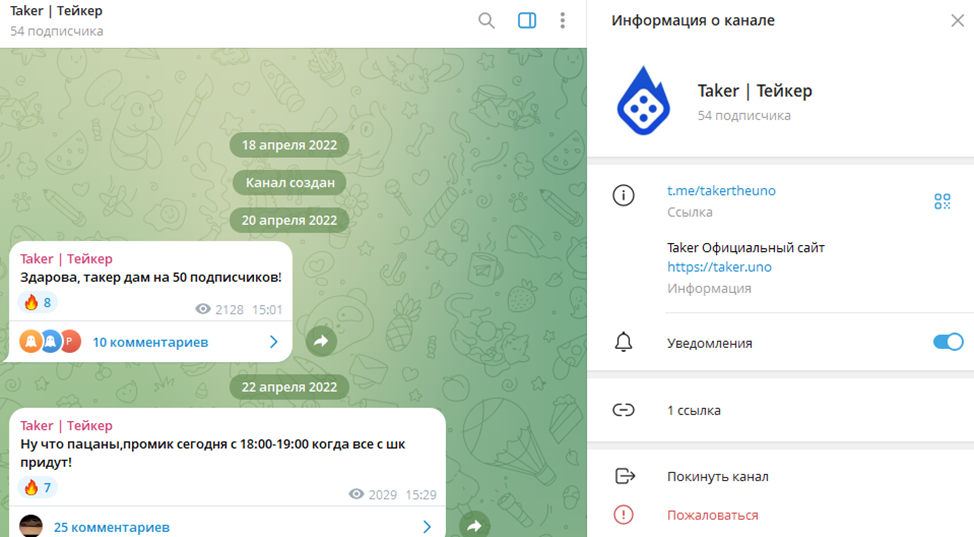Expand arrow next to 25 комментариев
974x537 pixels.
coord(427,527)
